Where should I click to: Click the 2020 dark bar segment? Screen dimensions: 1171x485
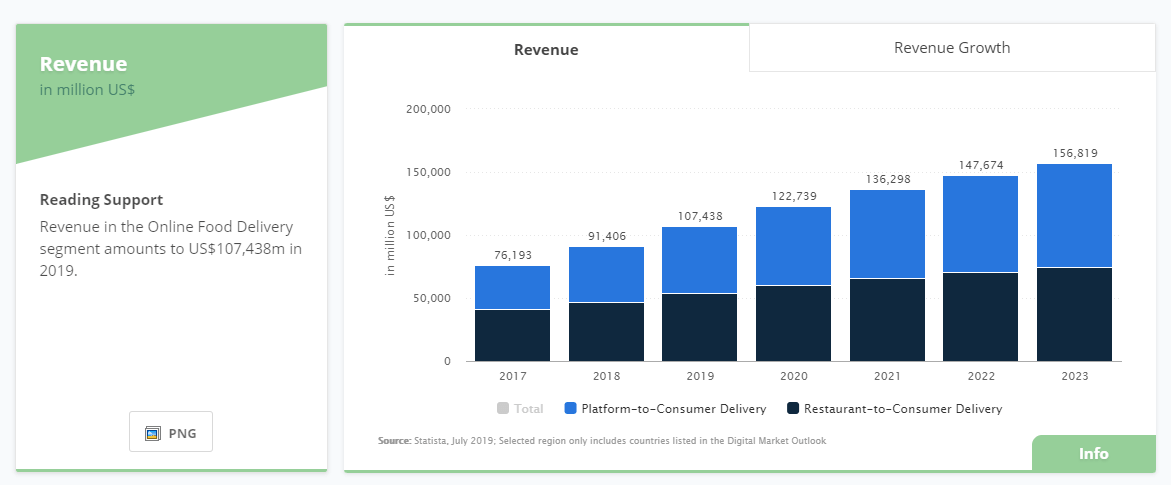793,324
